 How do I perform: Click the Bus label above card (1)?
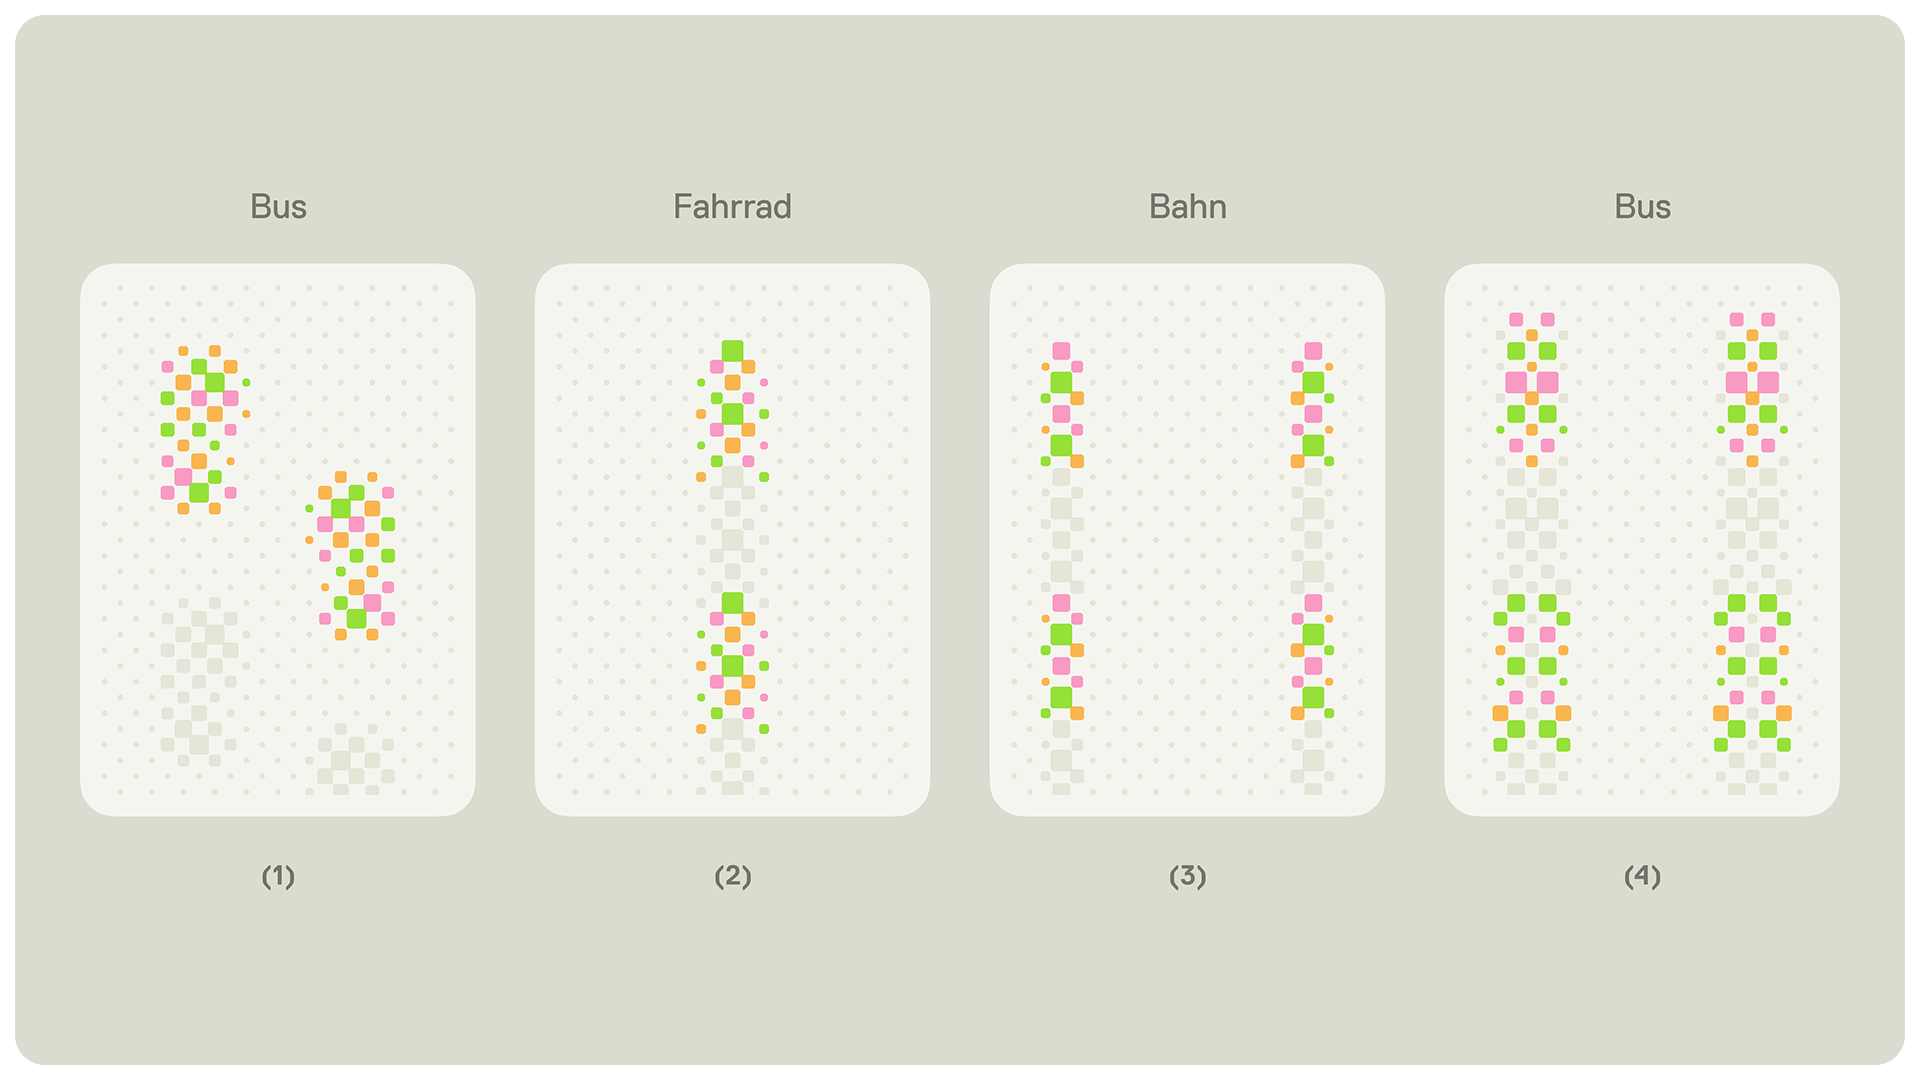click(278, 207)
